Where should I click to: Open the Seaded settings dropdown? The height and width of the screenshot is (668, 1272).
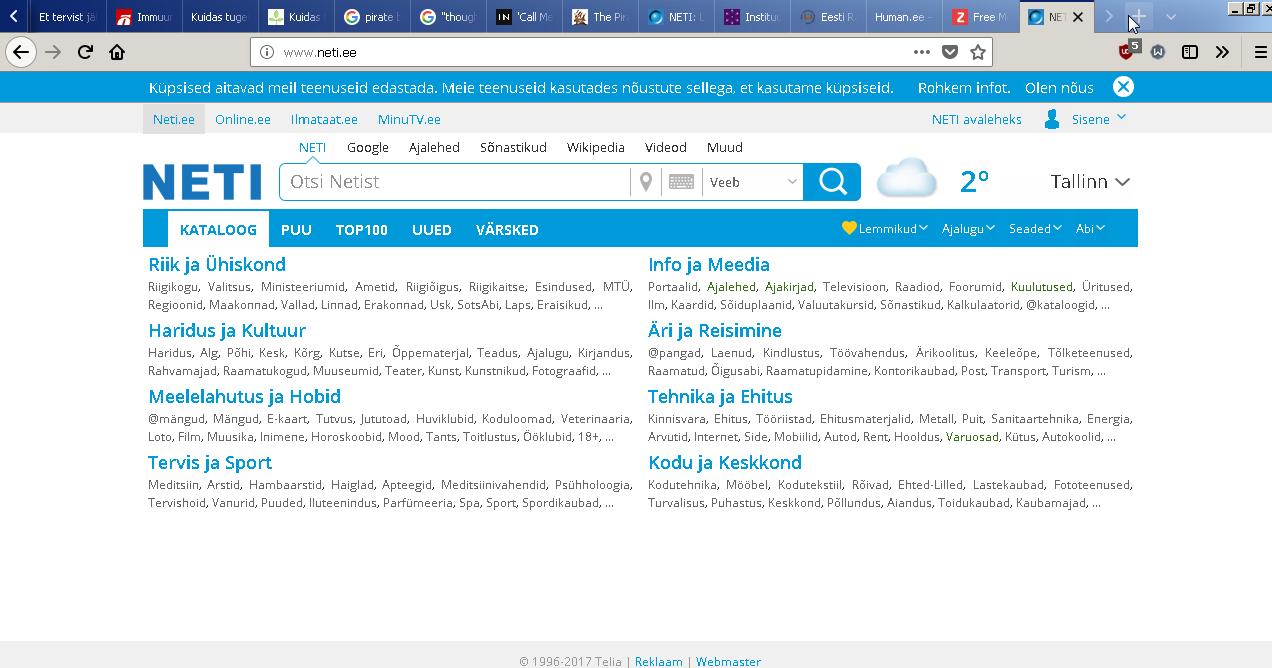click(x=1035, y=229)
